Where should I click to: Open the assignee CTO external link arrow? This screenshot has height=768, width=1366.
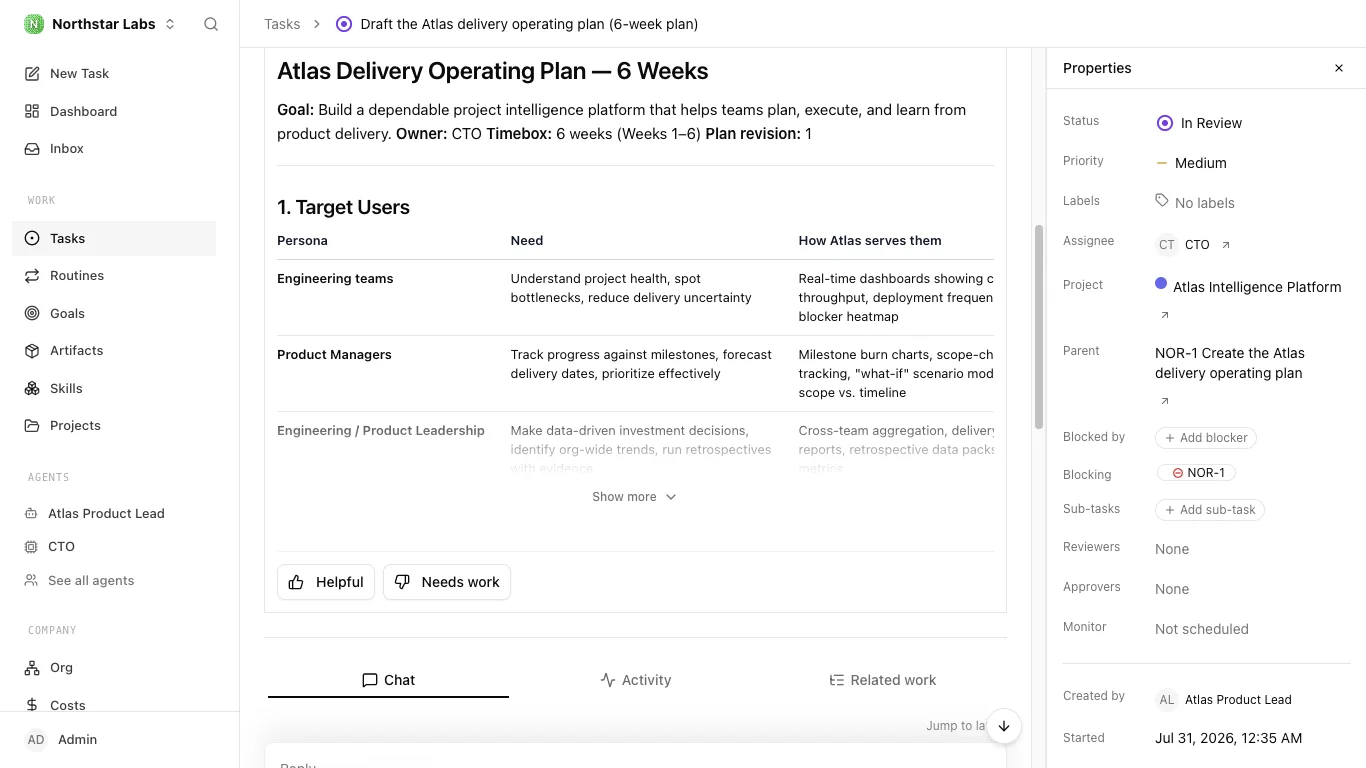(x=1226, y=245)
